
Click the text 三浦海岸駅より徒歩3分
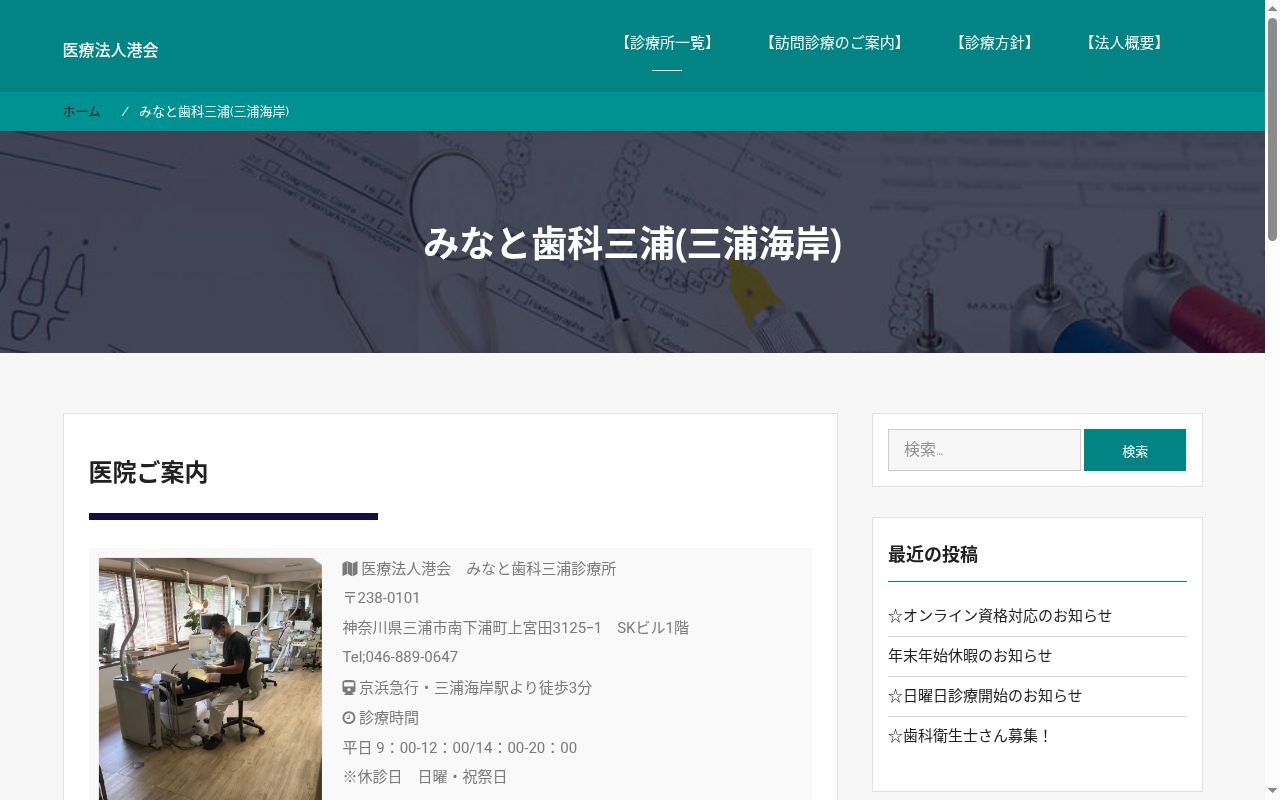click(513, 688)
